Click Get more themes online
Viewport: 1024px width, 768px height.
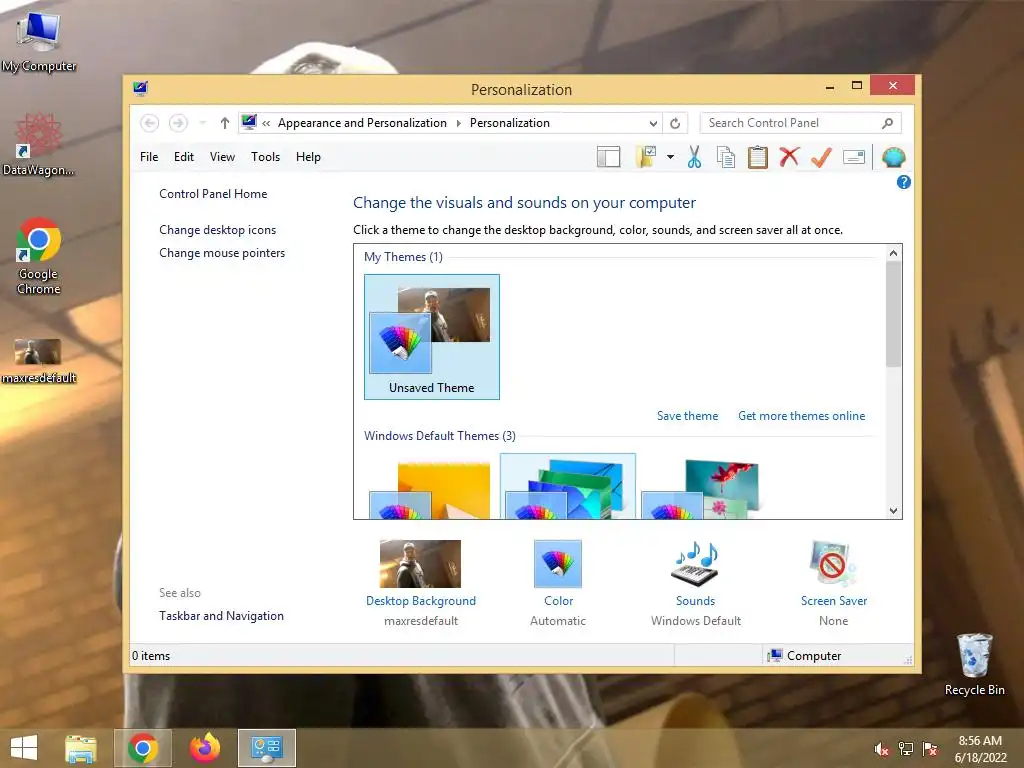[801, 416]
